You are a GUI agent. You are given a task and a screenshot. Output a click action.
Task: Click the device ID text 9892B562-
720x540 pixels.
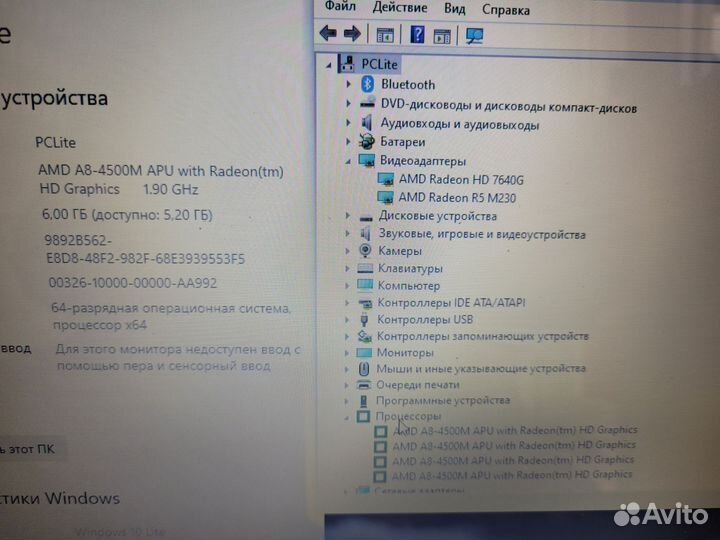[78, 240]
